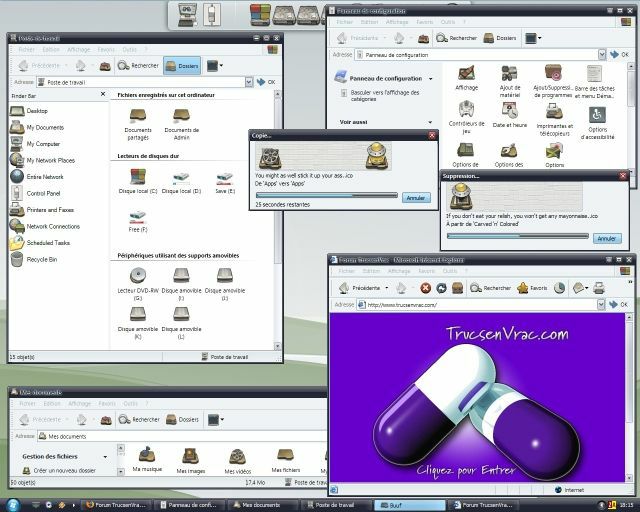Open Edition menu in Mes documents
The height and width of the screenshot is (512, 640).
click(52, 403)
